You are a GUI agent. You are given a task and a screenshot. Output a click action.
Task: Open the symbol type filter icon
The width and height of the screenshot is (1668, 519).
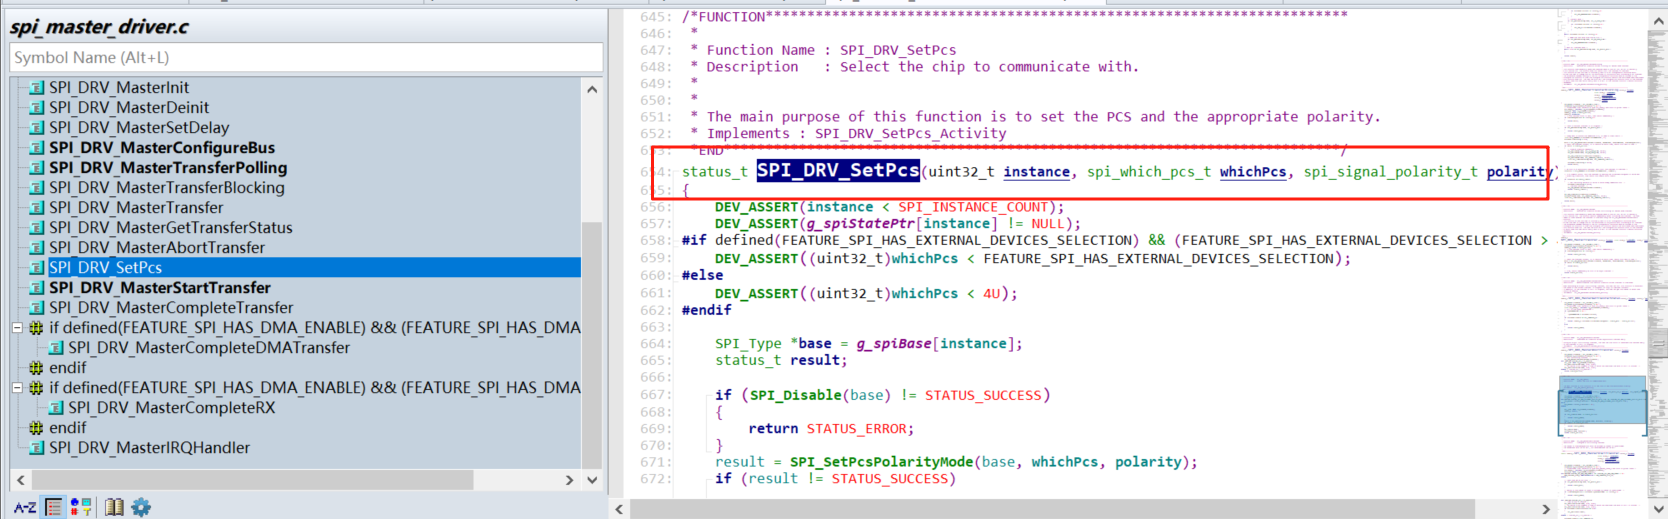(81, 507)
